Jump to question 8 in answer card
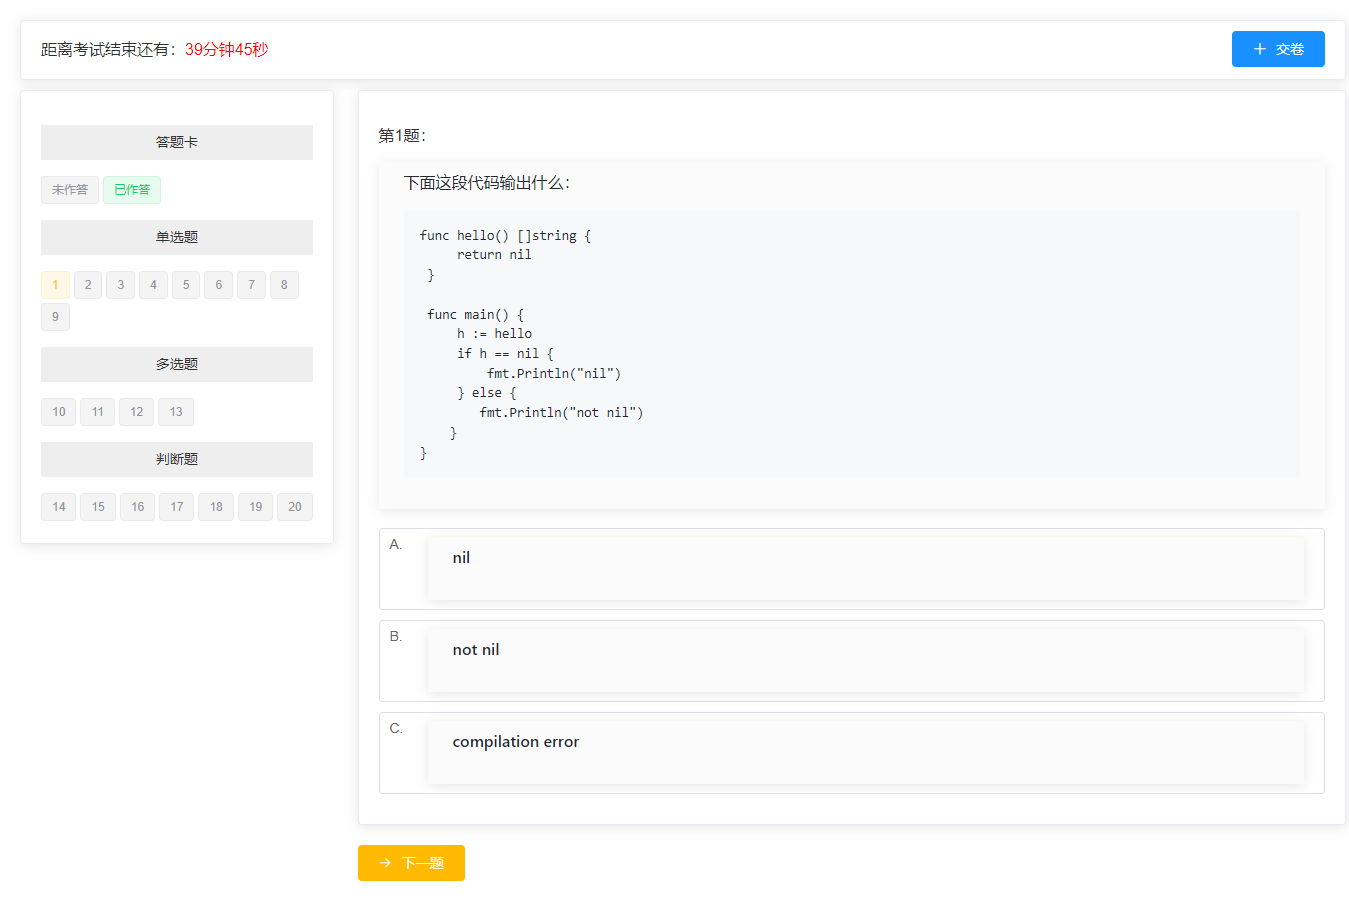 point(284,285)
